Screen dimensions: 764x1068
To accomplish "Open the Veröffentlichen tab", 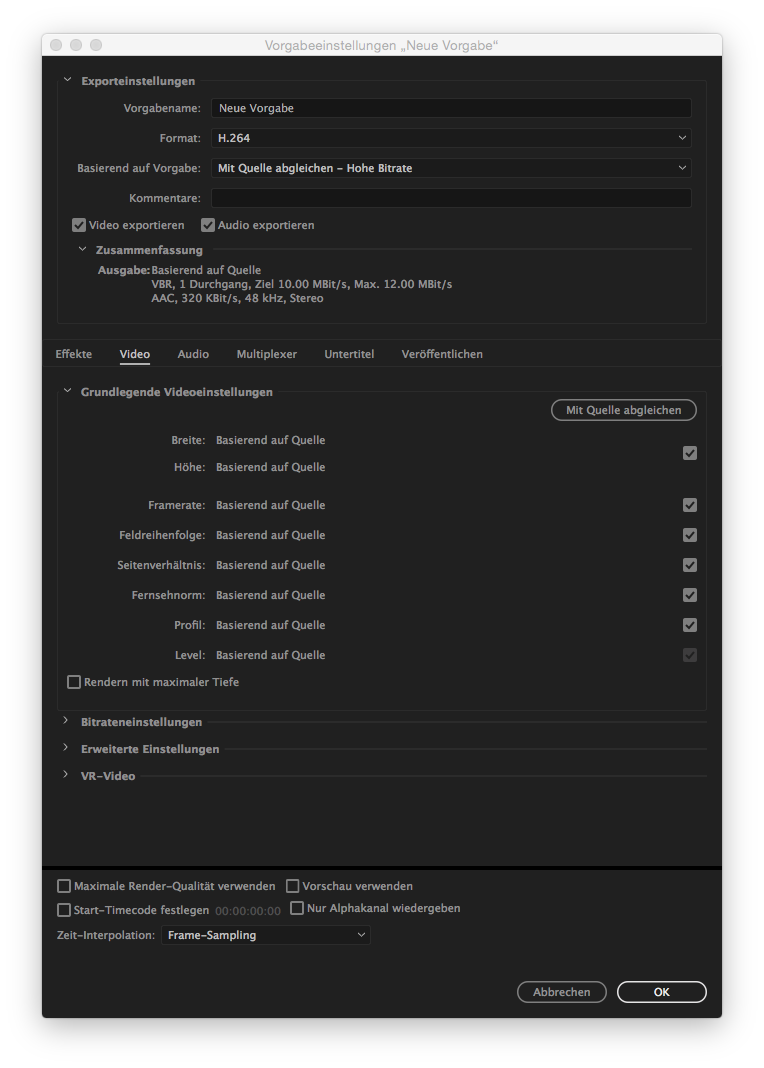I will (x=442, y=354).
